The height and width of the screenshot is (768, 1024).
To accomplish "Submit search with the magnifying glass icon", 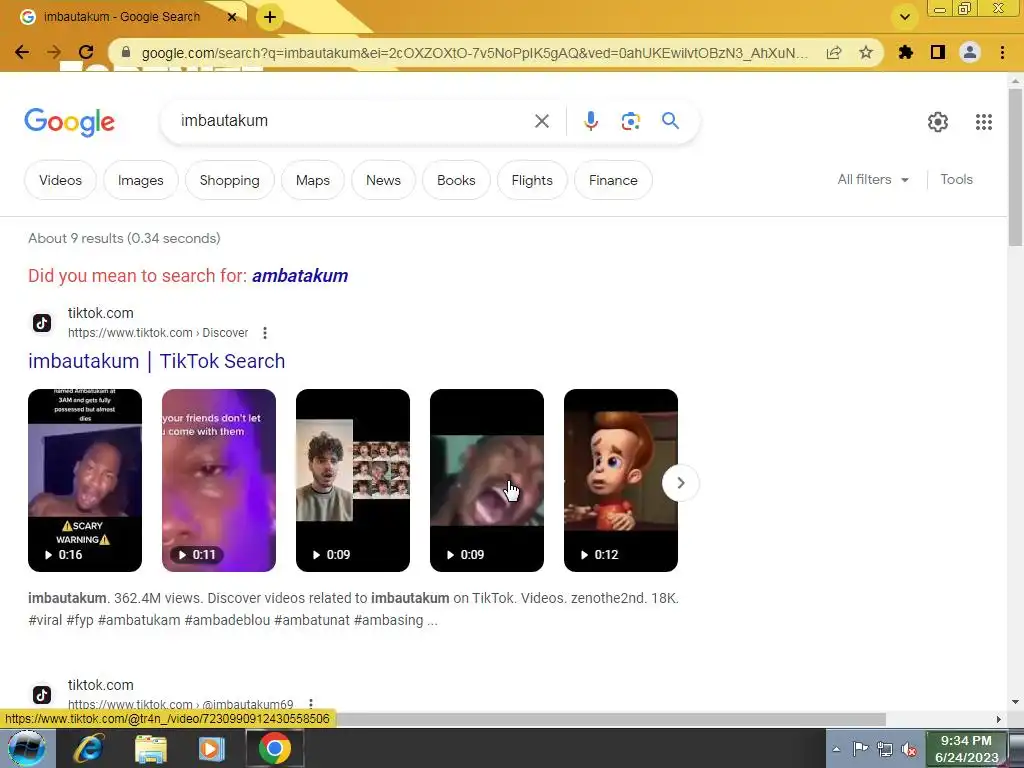I will point(670,121).
